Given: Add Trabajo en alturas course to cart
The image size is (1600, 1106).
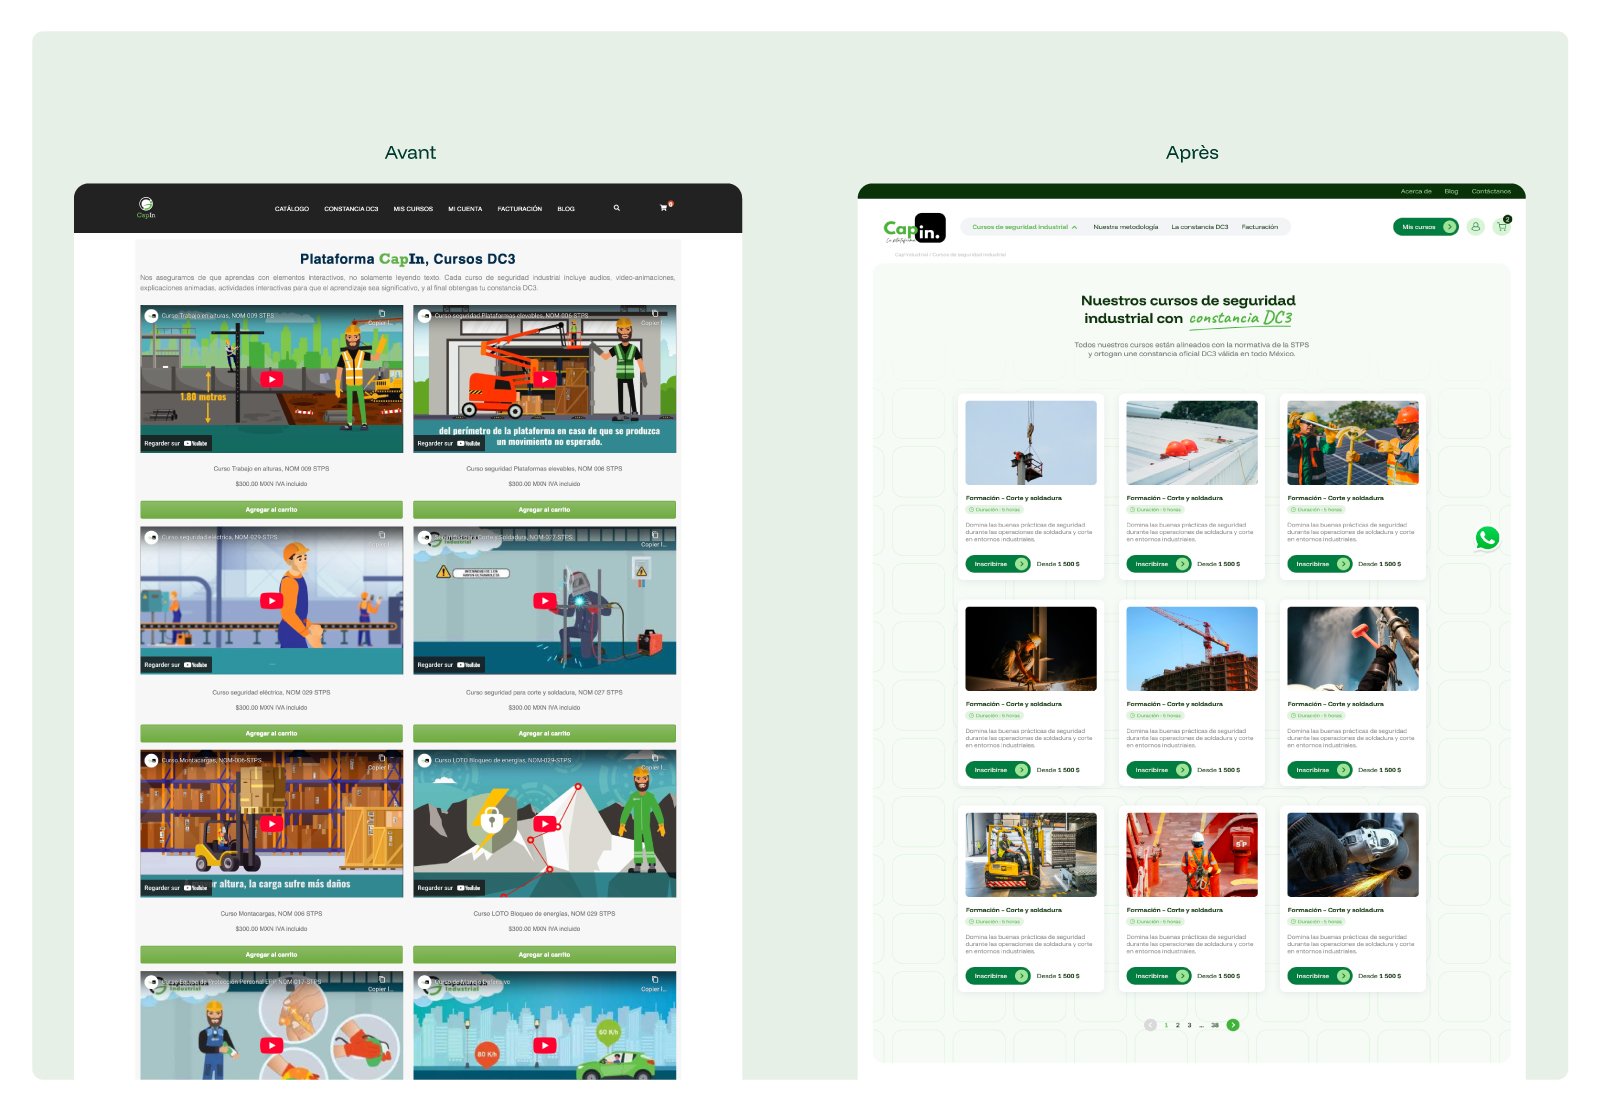Looking at the screenshot, I should (x=272, y=510).
